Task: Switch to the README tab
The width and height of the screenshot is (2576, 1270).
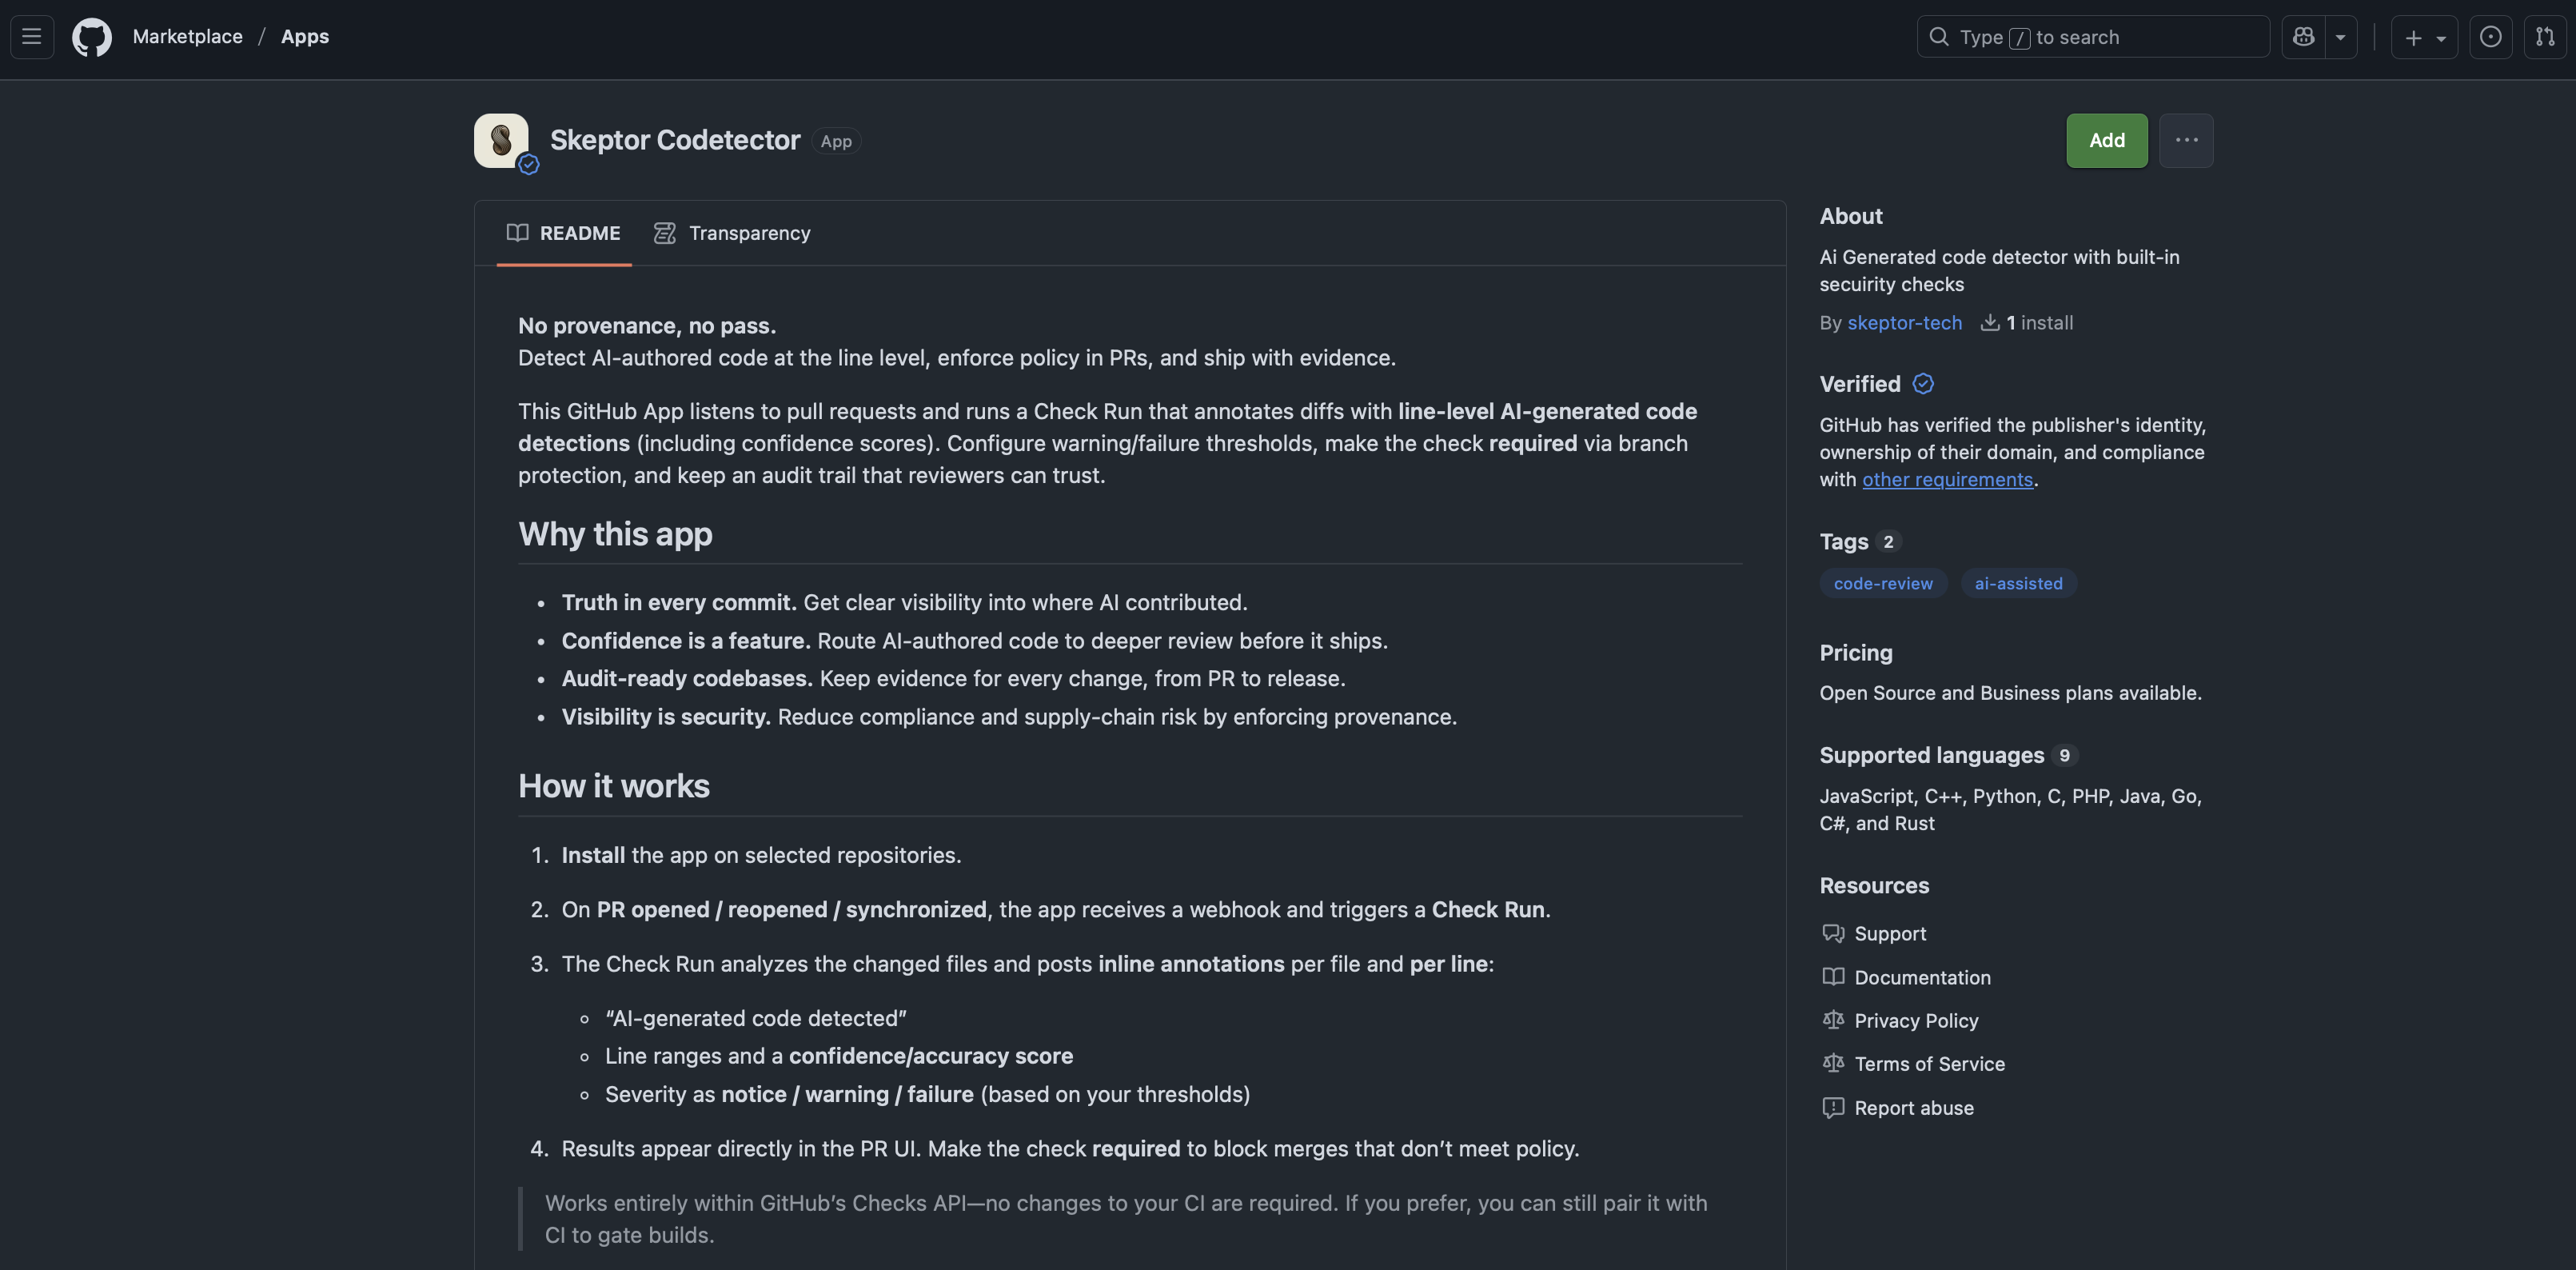Action: [564, 233]
